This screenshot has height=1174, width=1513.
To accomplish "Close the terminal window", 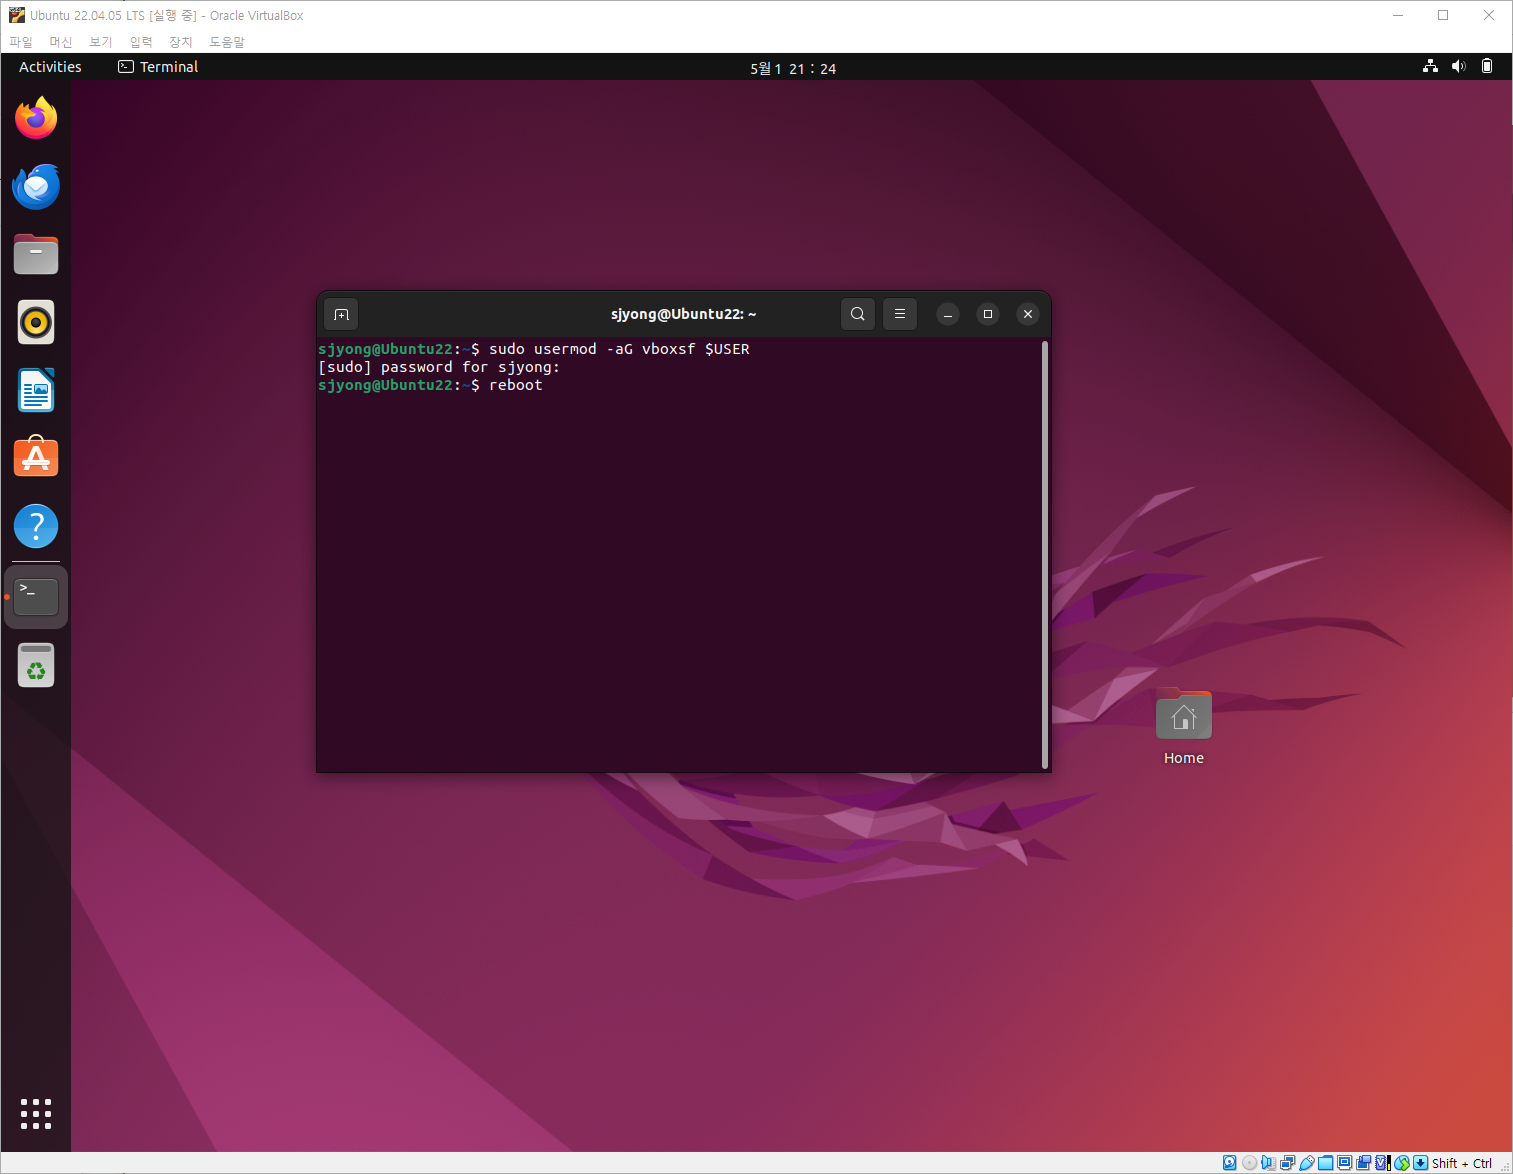I will (x=1028, y=314).
